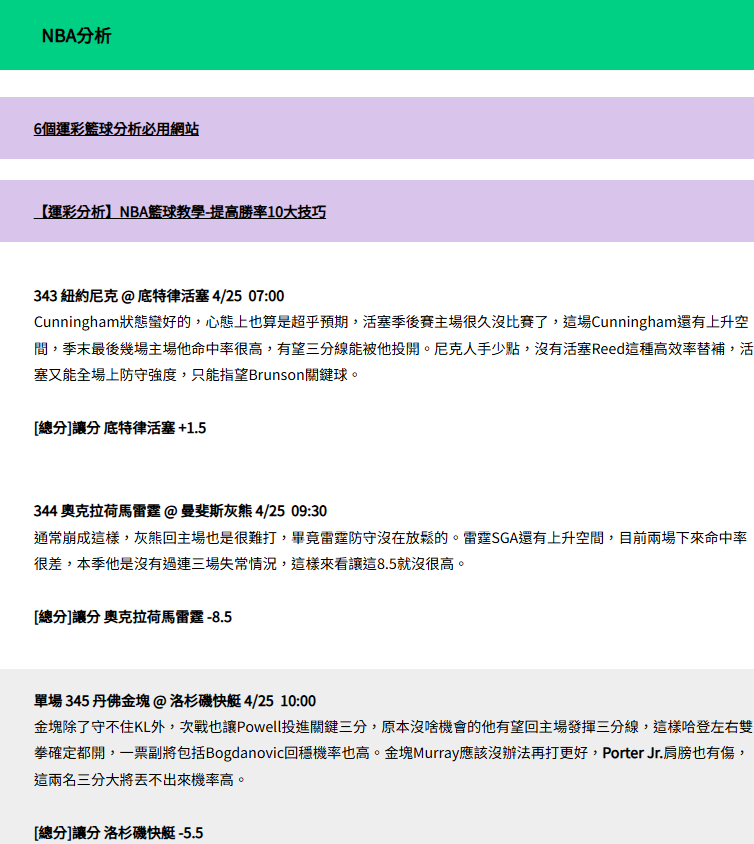Click the text 這8.5就沒很高 in Thunder analysis
This screenshot has height=844, width=754.
coord(412,564)
